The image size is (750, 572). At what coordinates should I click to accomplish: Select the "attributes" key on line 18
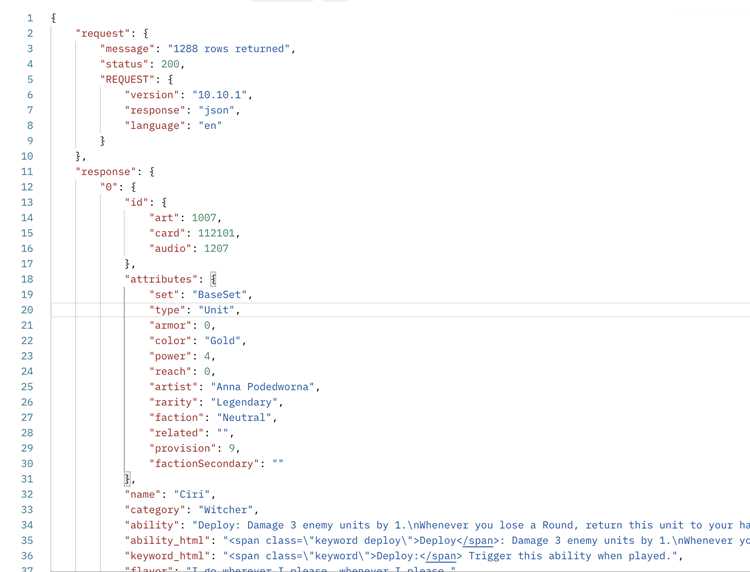(161, 279)
